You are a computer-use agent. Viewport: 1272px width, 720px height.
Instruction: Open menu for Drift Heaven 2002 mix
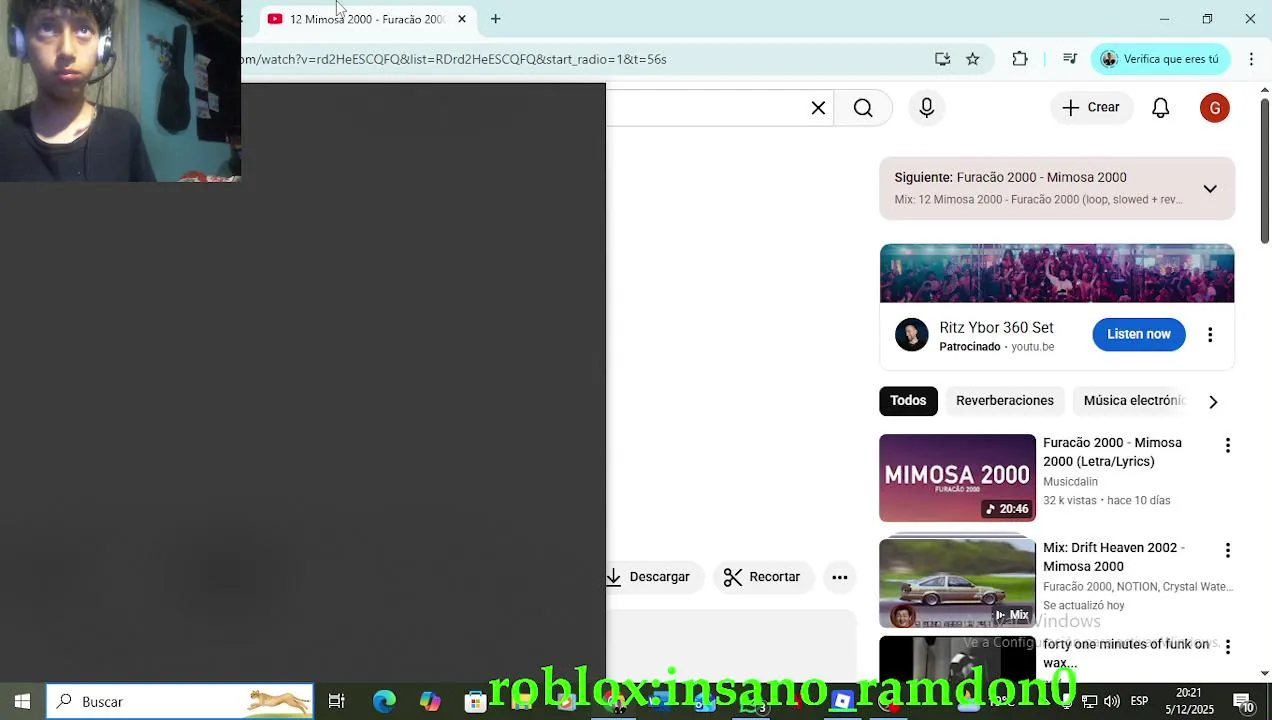pos(1228,551)
